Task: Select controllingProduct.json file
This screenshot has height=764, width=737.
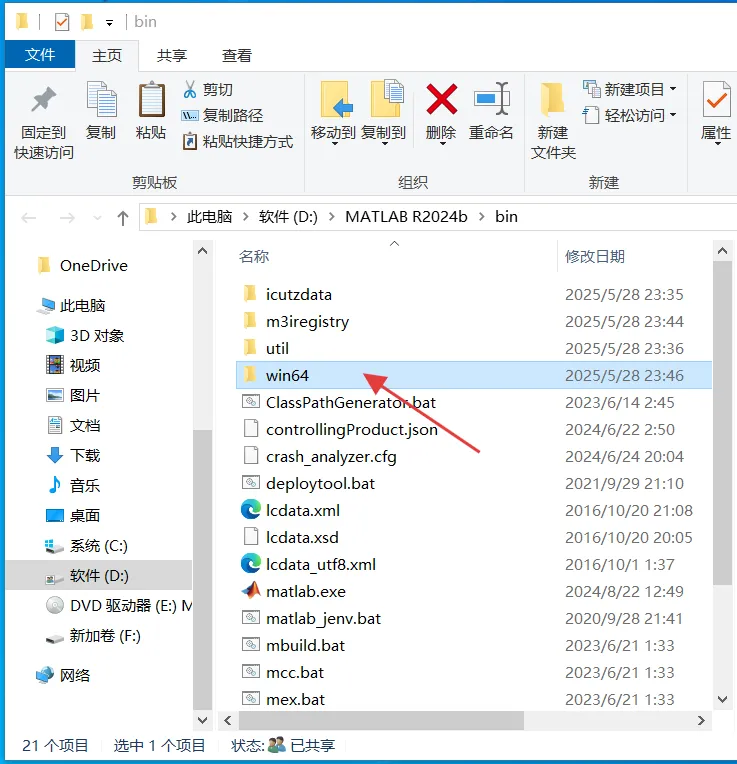Action: [473, 429]
